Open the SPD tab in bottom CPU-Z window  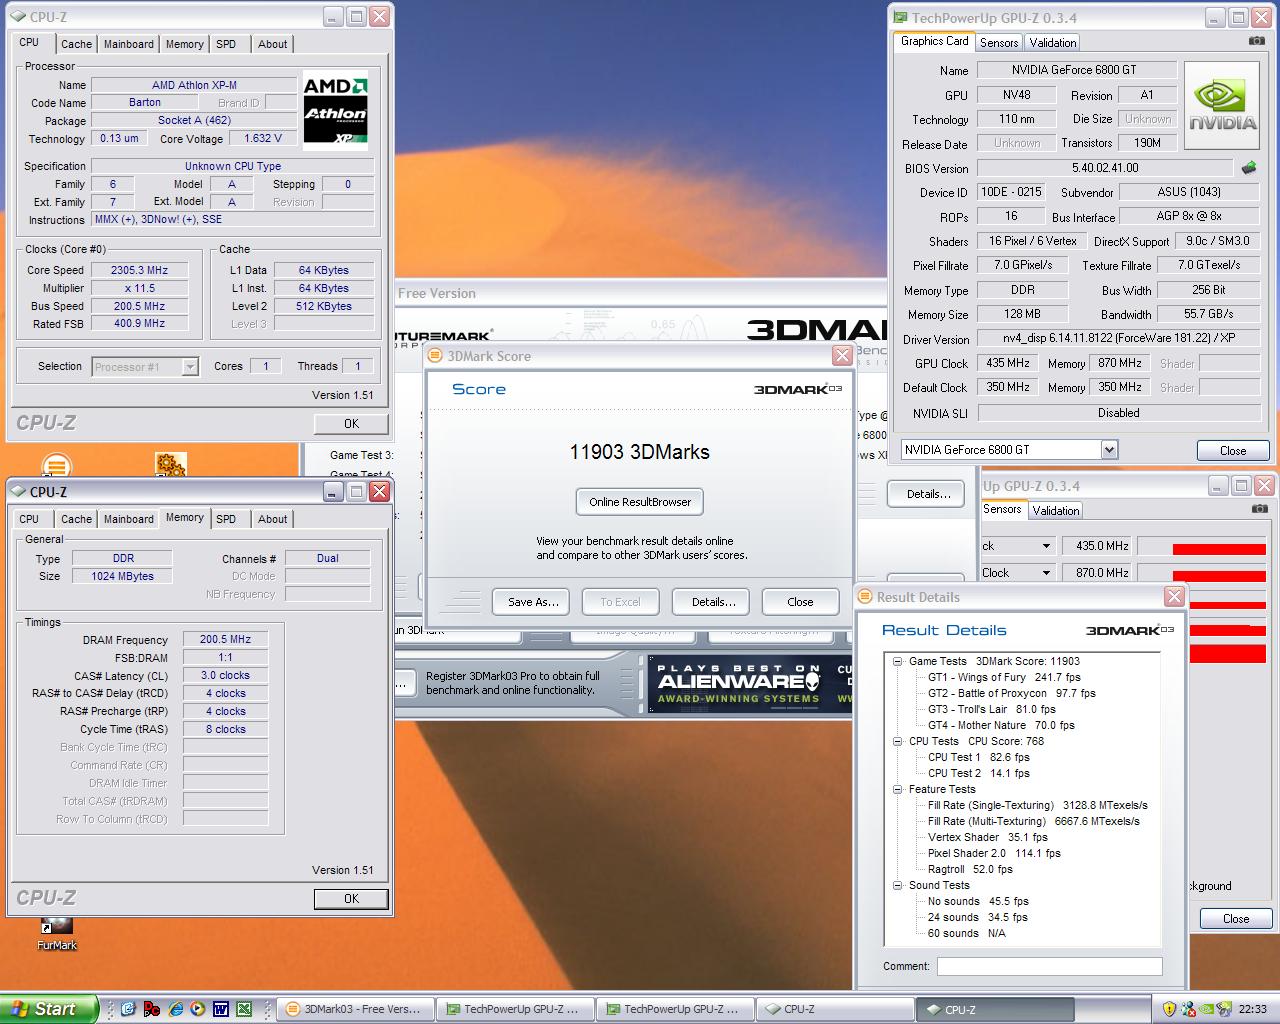(226, 519)
